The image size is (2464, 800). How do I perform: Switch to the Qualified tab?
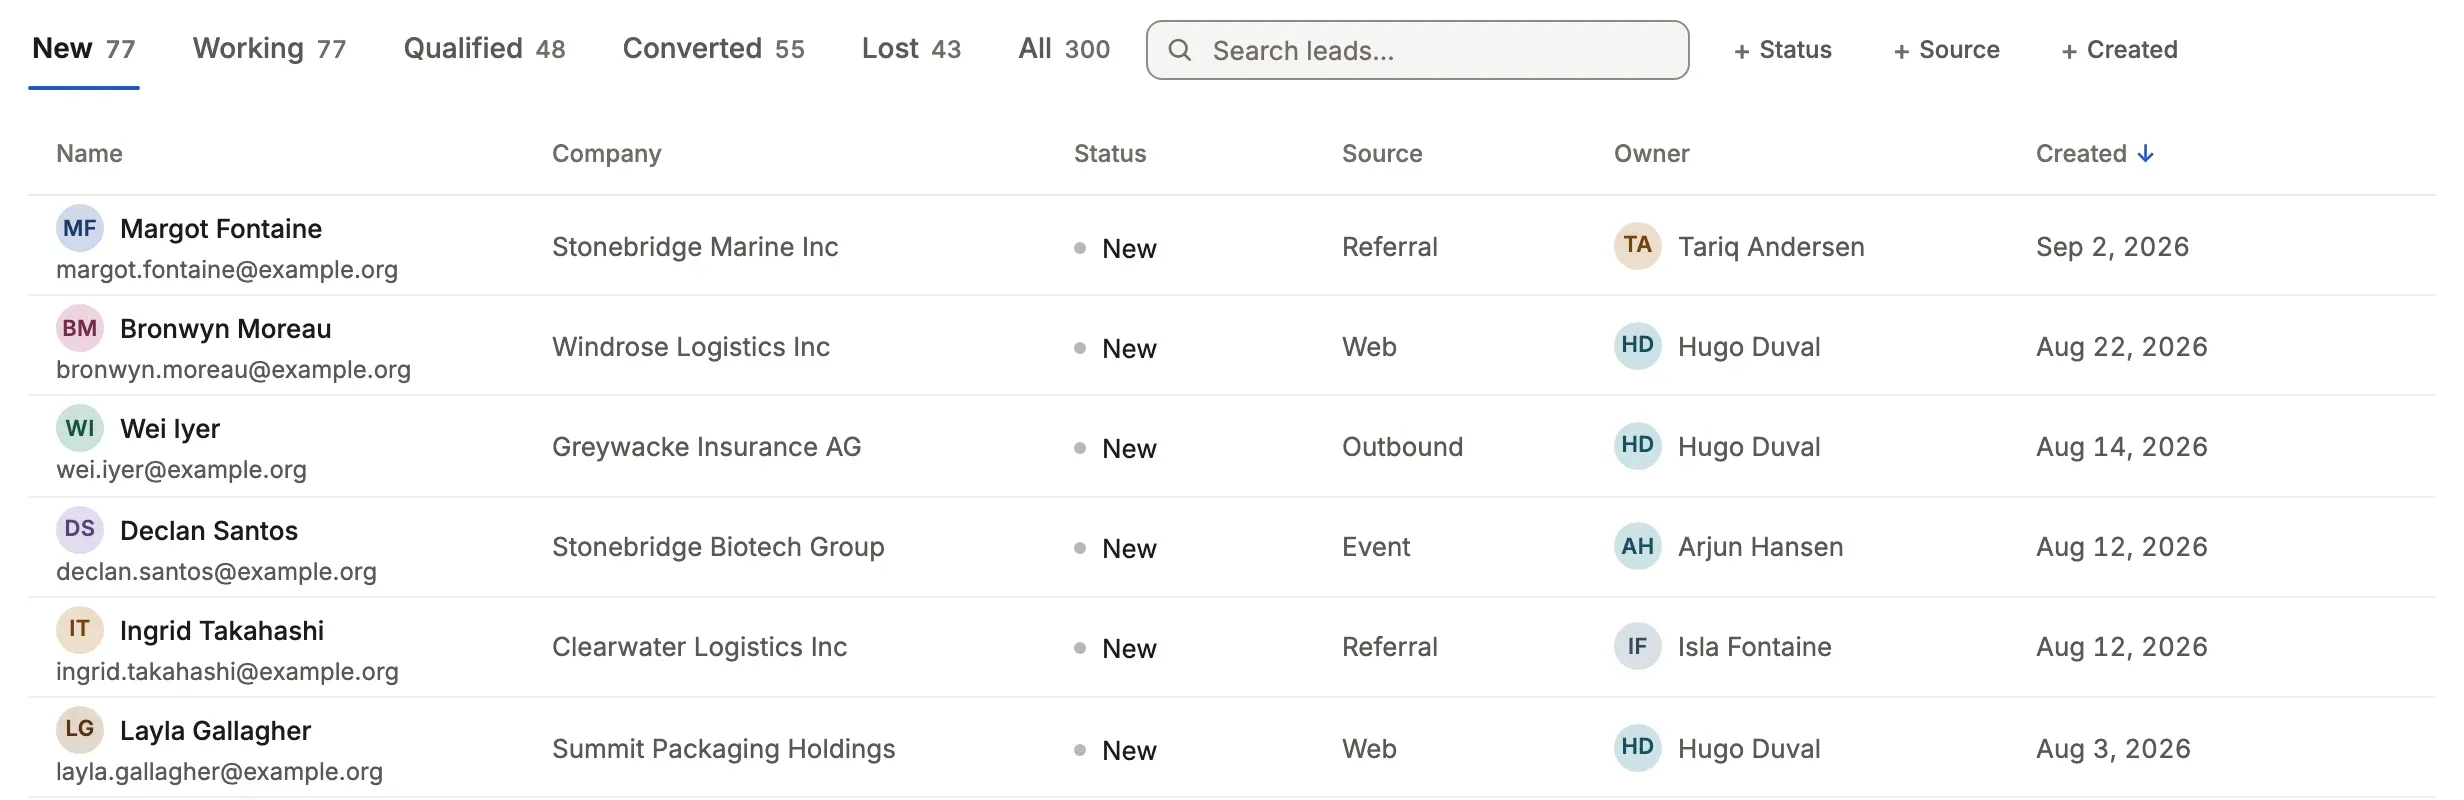[x=484, y=49]
